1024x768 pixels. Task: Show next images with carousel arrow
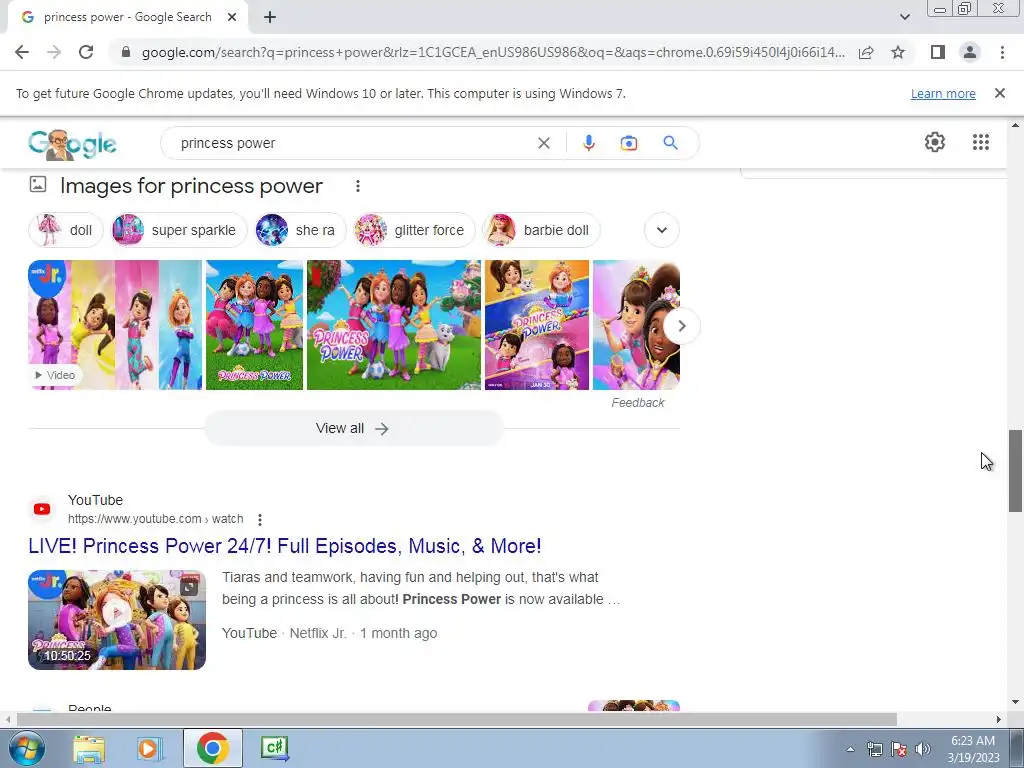681,325
